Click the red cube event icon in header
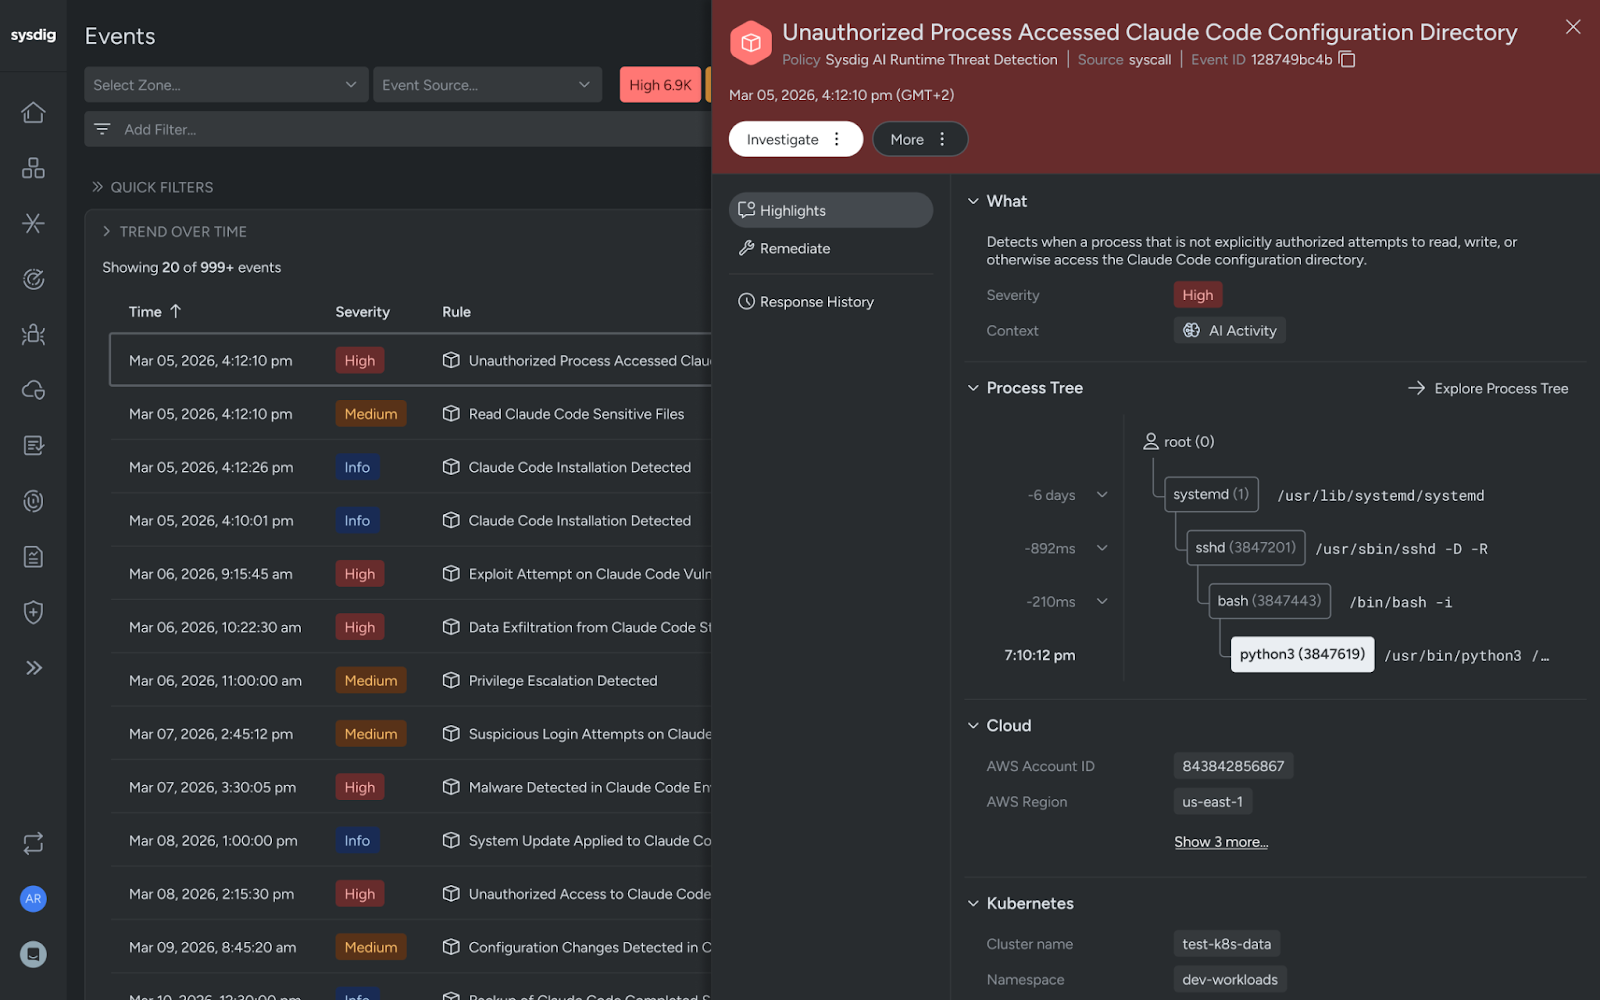Screen dimensions: 1600x1000 point(750,43)
